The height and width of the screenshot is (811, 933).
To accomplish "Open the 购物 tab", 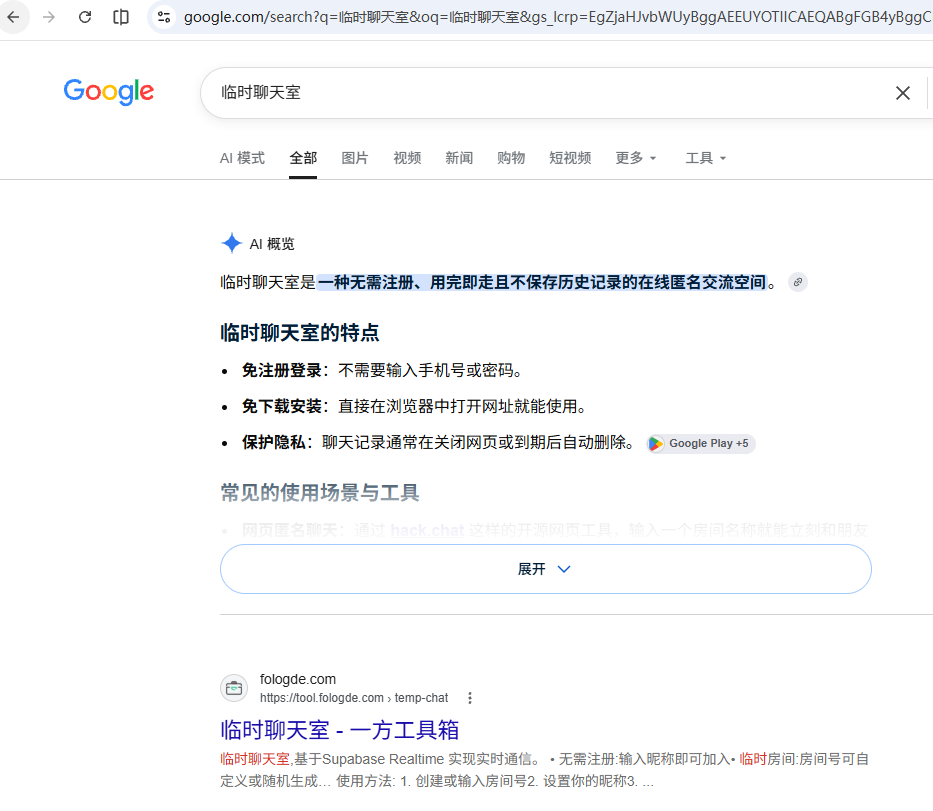I will click(511, 158).
